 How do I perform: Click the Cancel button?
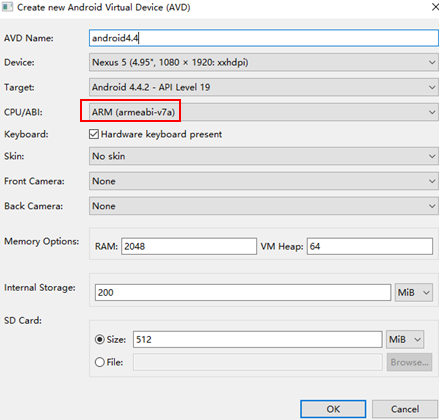pos(405,409)
